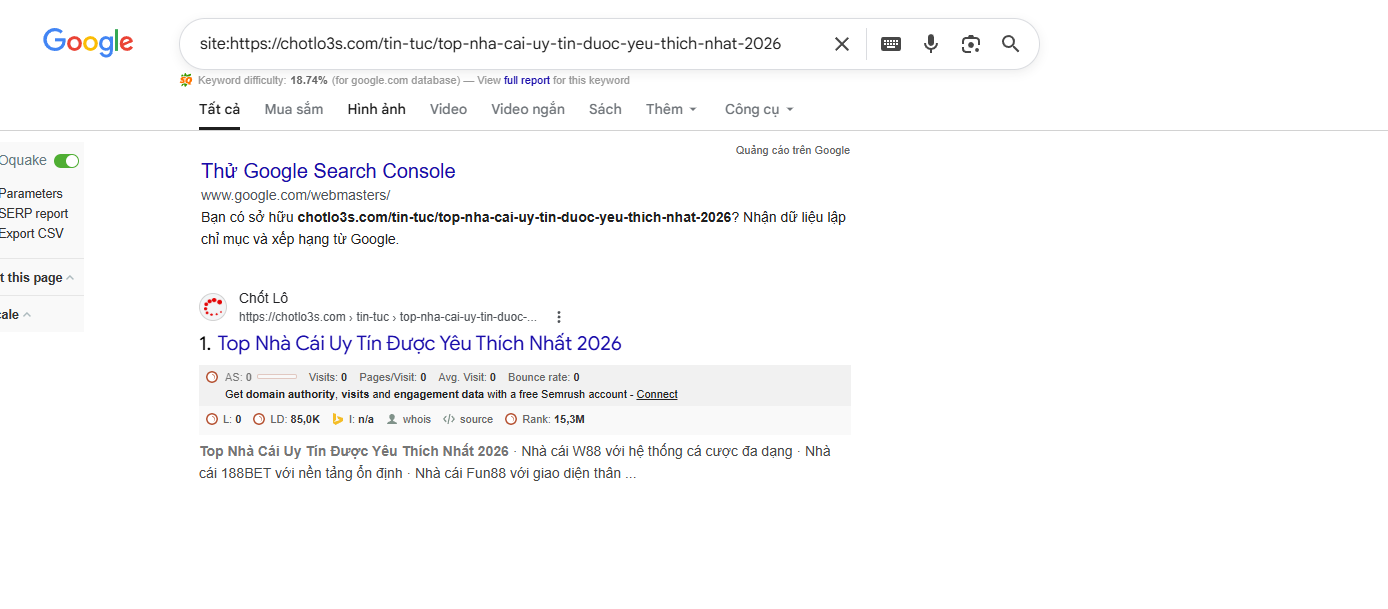Switch to the Hình ảnh tab
The image size is (1388, 609).
pyautogui.click(x=377, y=109)
